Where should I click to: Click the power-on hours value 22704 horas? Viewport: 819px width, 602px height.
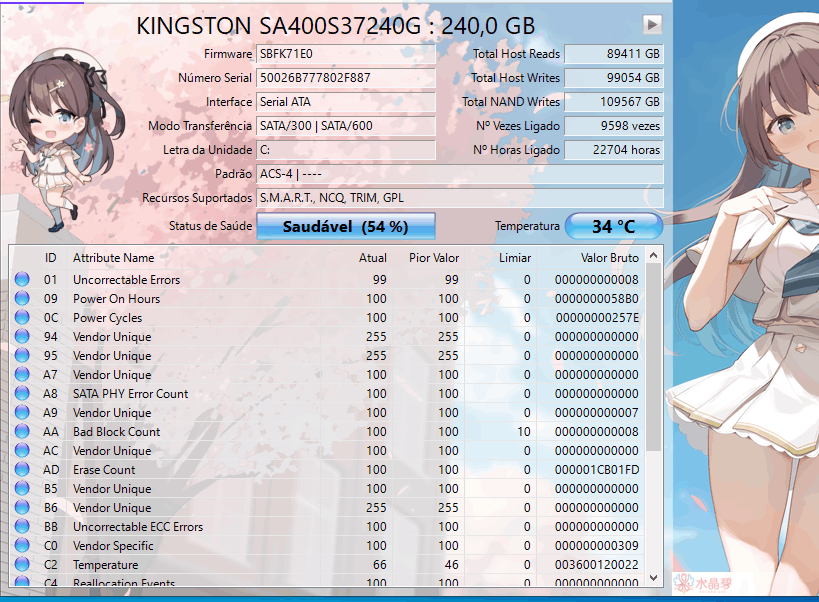pos(614,150)
